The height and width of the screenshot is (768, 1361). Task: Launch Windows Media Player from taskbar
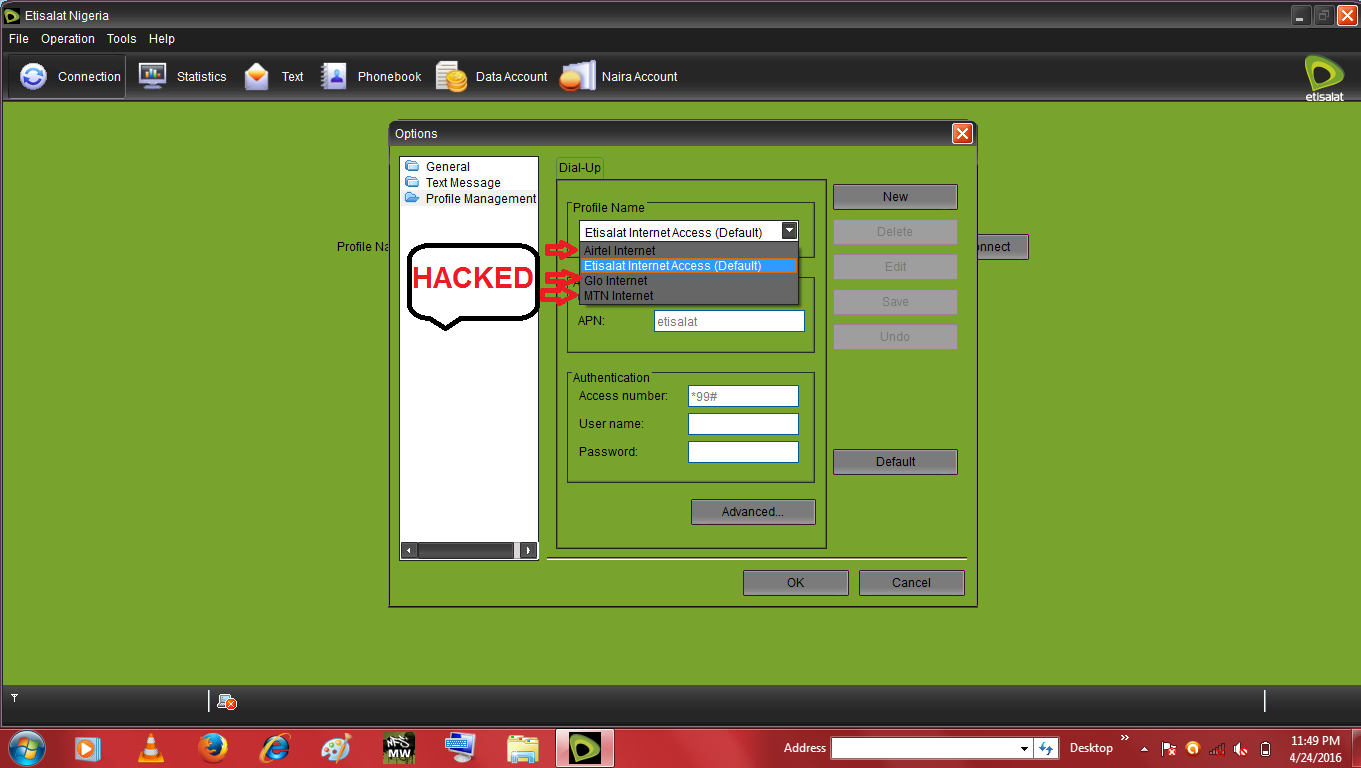pos(87,748)
